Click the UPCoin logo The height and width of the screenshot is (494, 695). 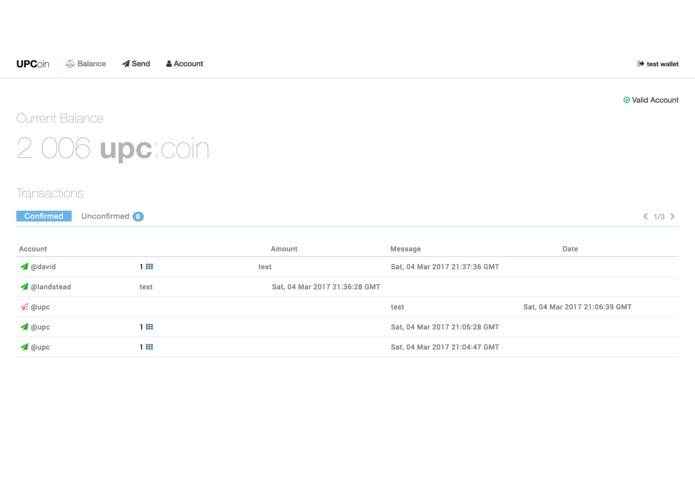(x=33, y=64)
